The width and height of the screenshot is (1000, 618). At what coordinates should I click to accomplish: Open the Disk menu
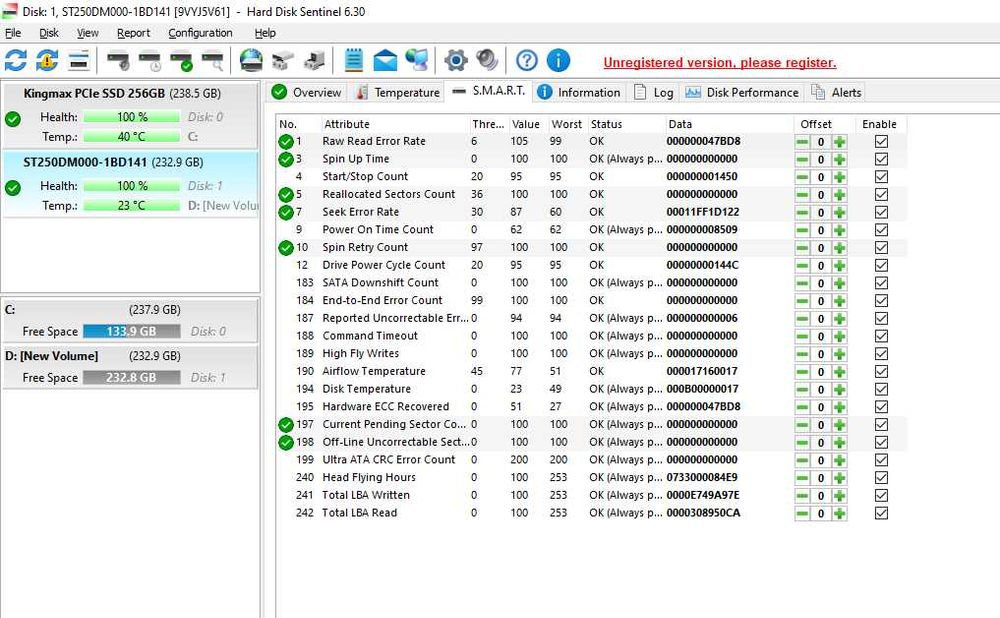(x=48, y=33)
